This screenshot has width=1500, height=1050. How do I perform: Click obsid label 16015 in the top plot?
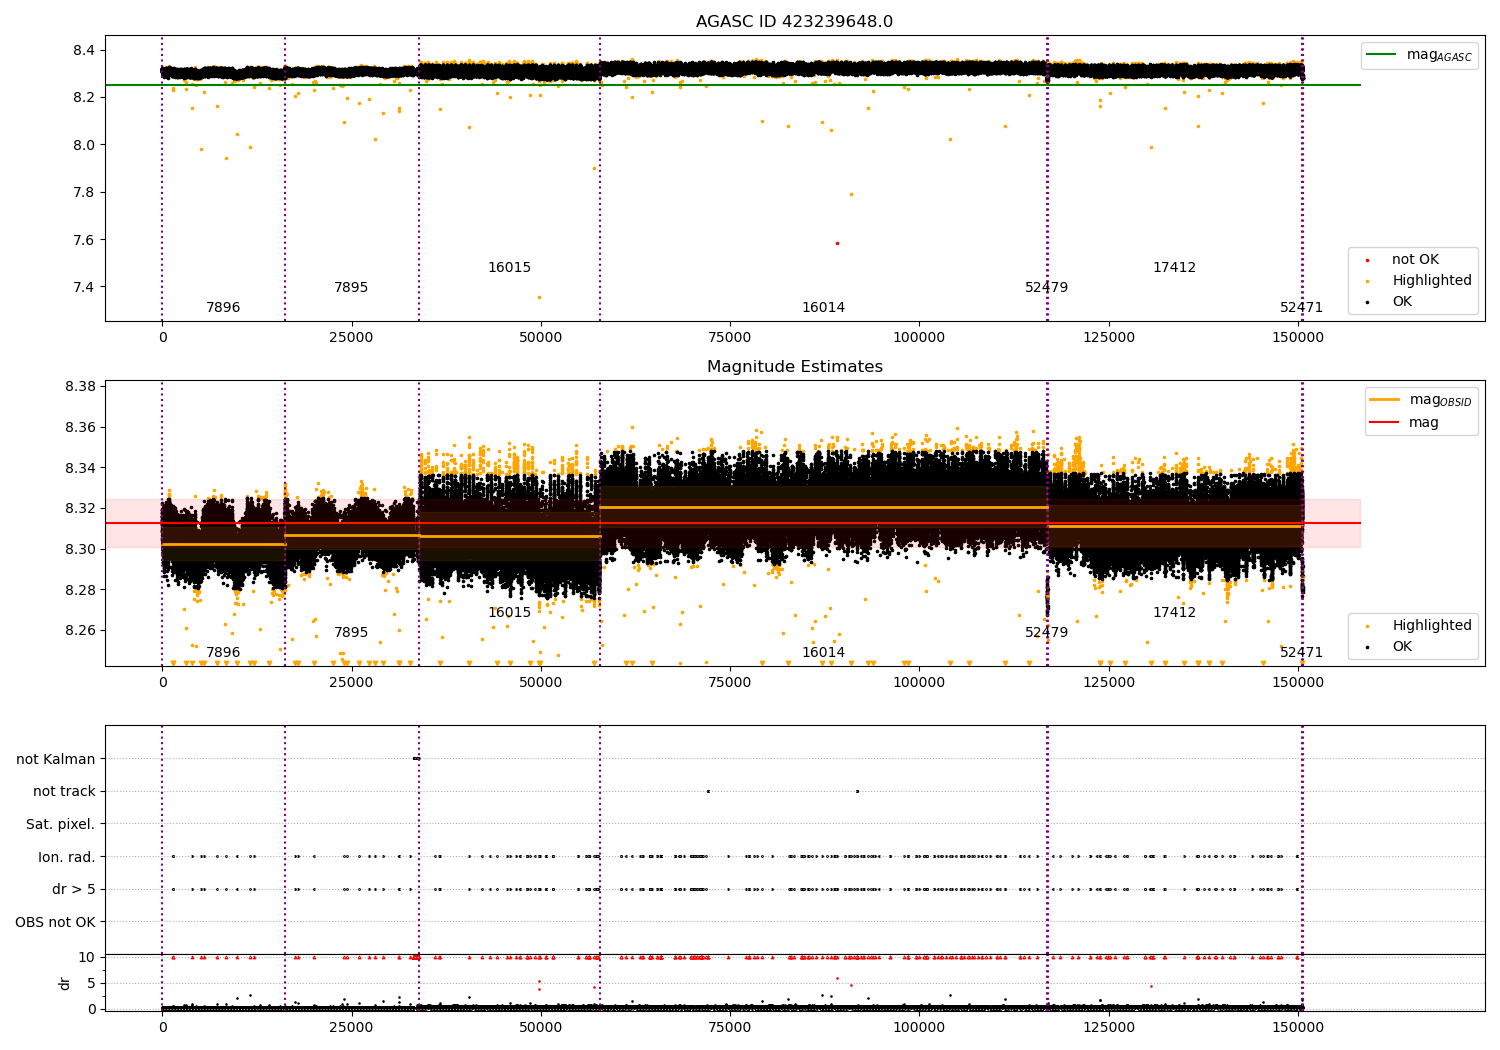(509, 268)
